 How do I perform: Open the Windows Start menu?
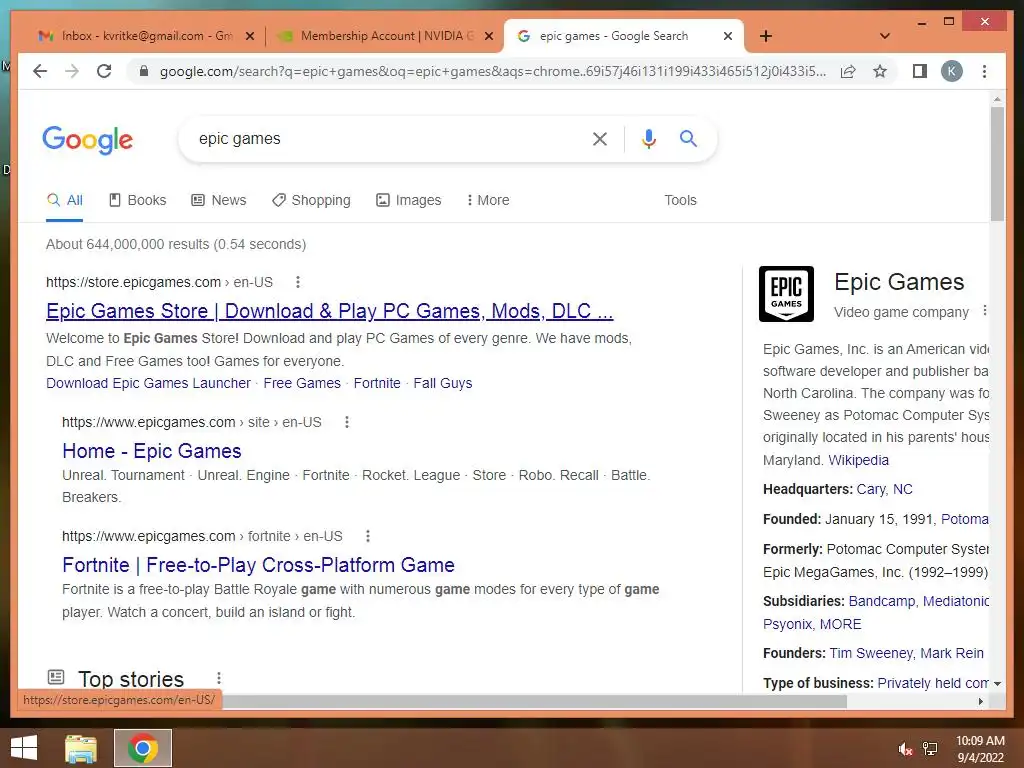24,748
